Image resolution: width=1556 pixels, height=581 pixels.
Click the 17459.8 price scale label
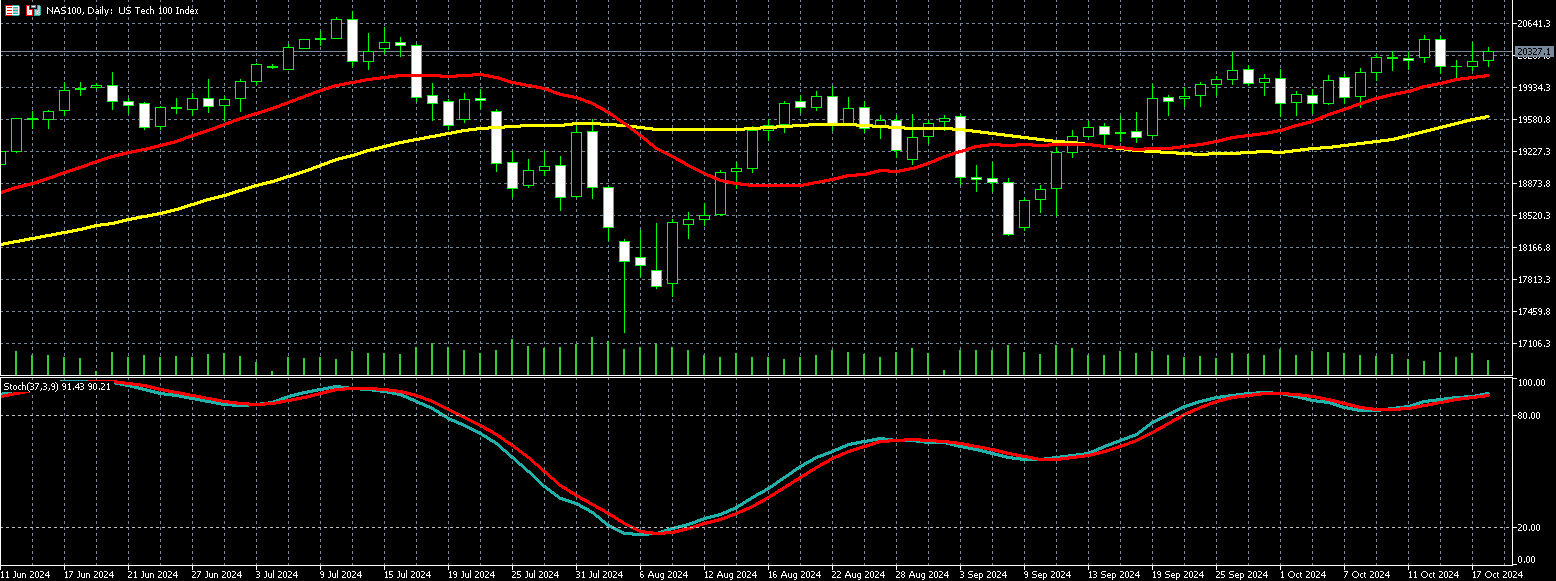(1534, 312)
